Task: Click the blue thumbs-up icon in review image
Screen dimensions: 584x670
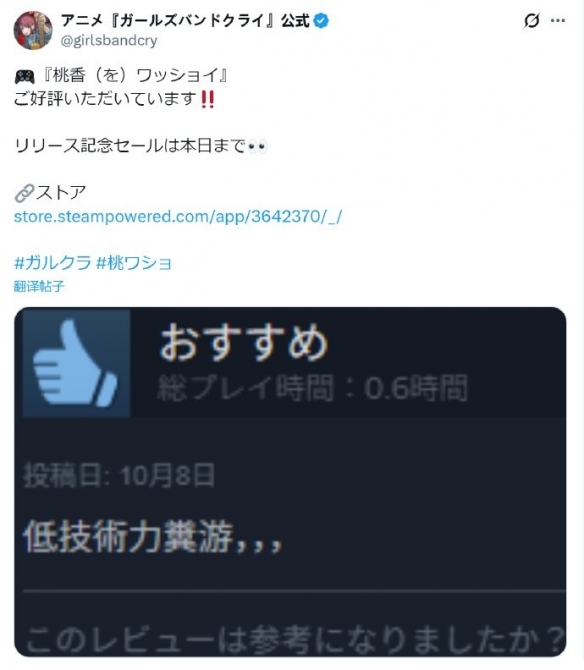Action: coord(76,363)
